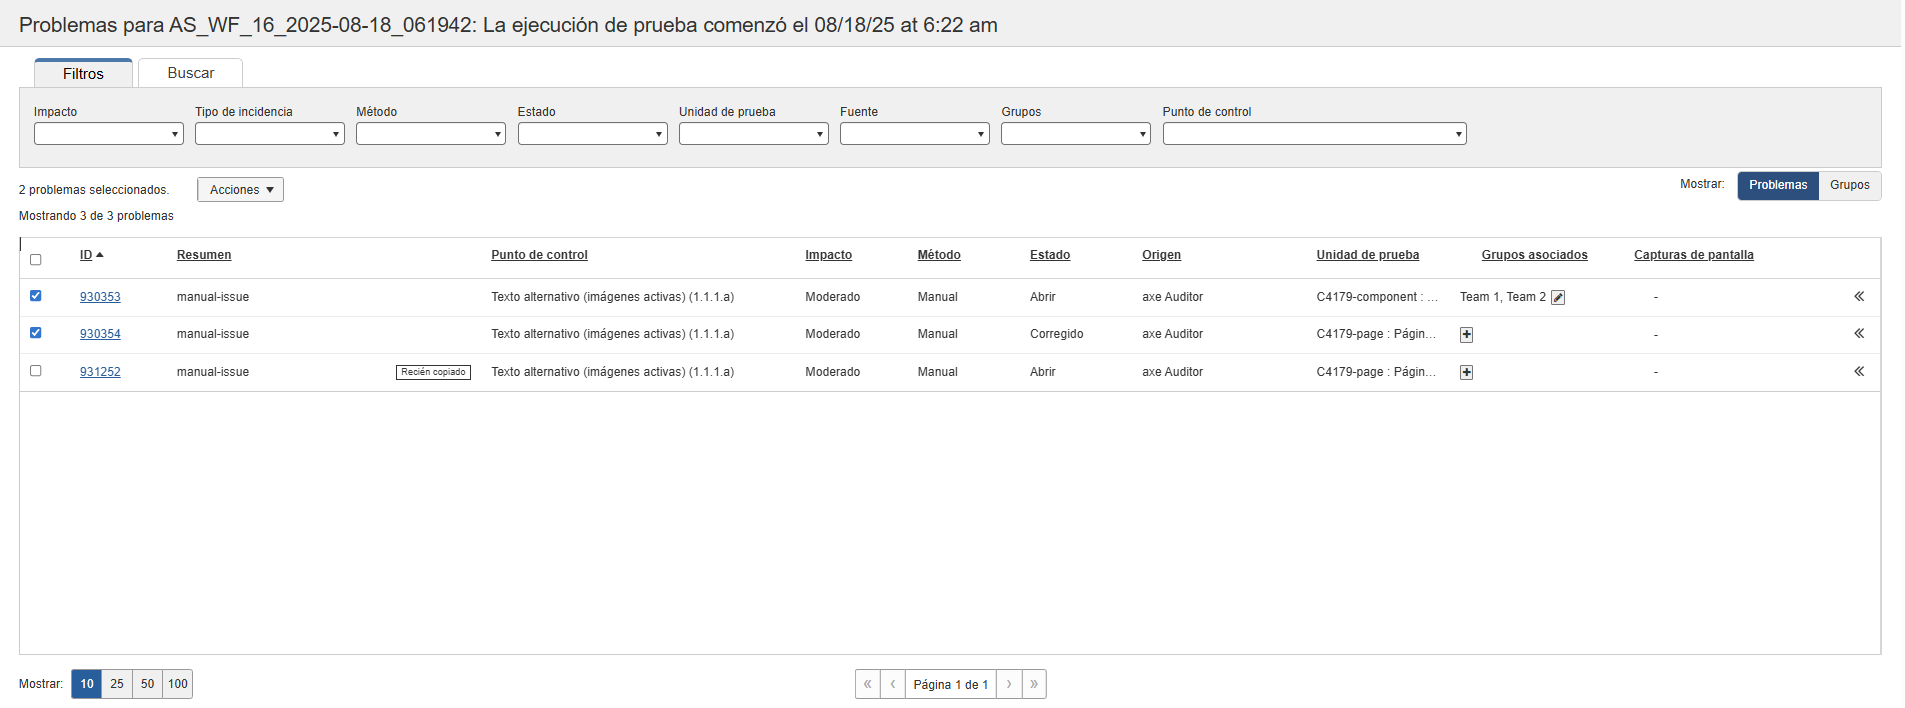The height and width of the screenshot is (708, 1905).
Task: Open issue link 930354
Action: pos(100,334)
